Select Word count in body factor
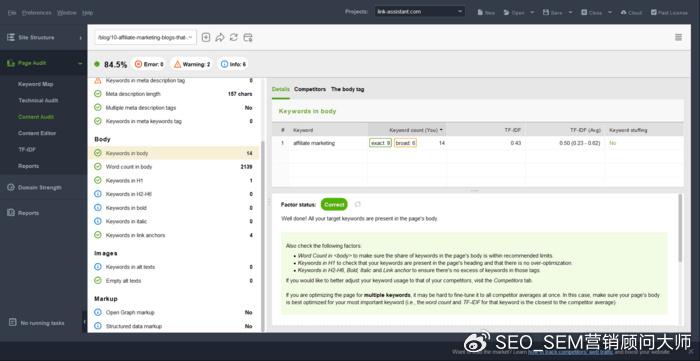The image size is (700, 361). 174,167
